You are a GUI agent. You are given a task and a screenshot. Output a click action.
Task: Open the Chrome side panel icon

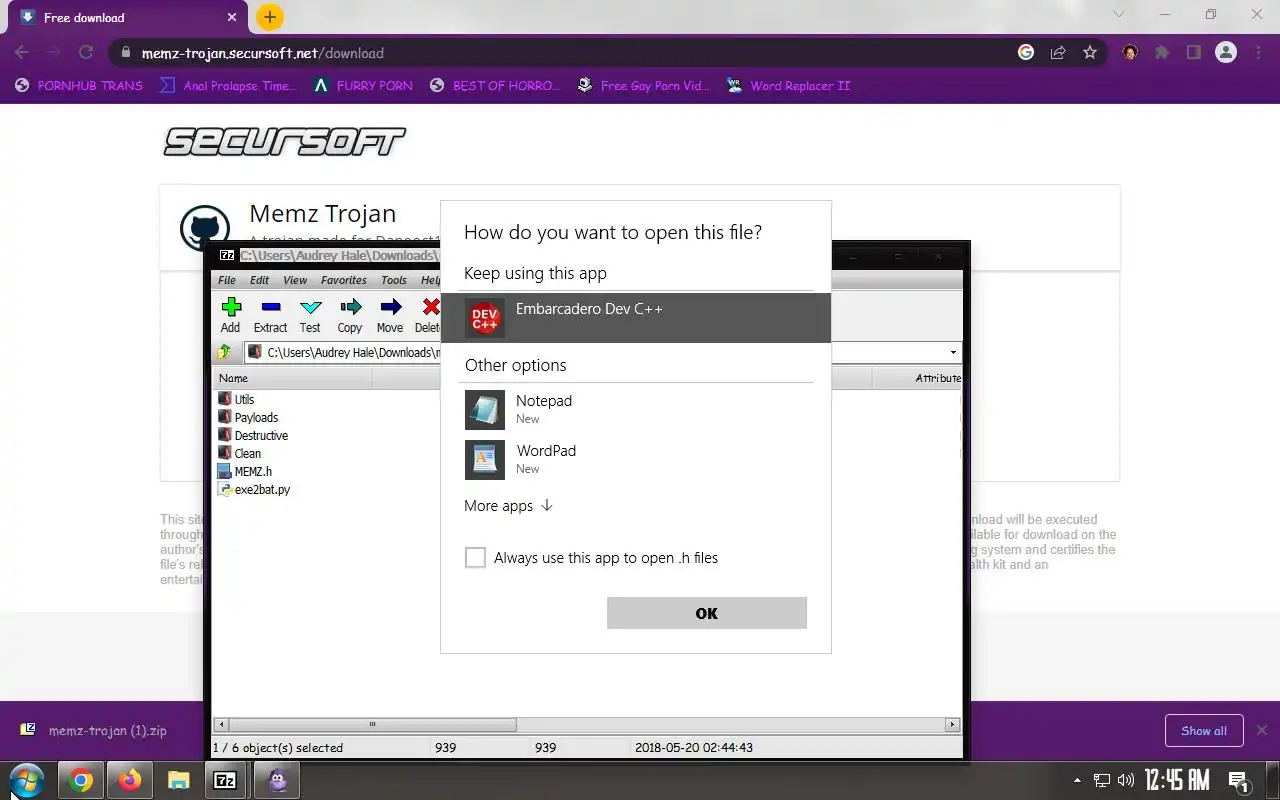[x=1193, y=53]
